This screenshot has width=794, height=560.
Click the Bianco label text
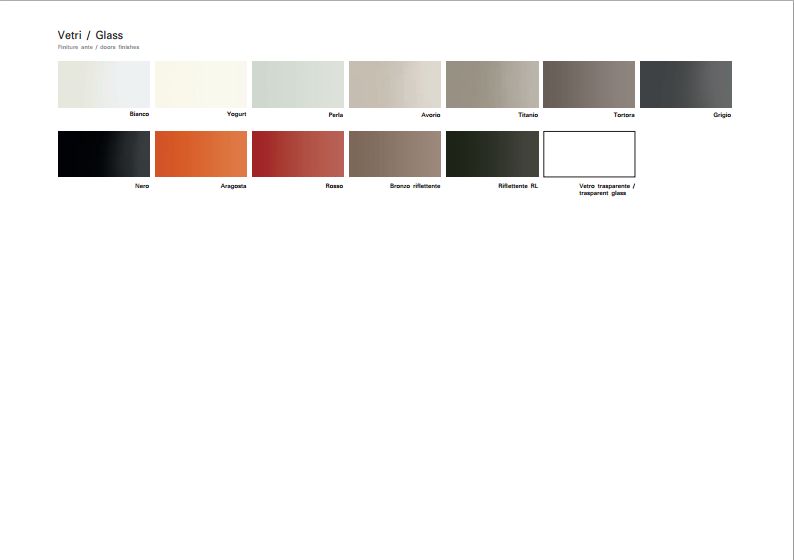click(139, 114)
